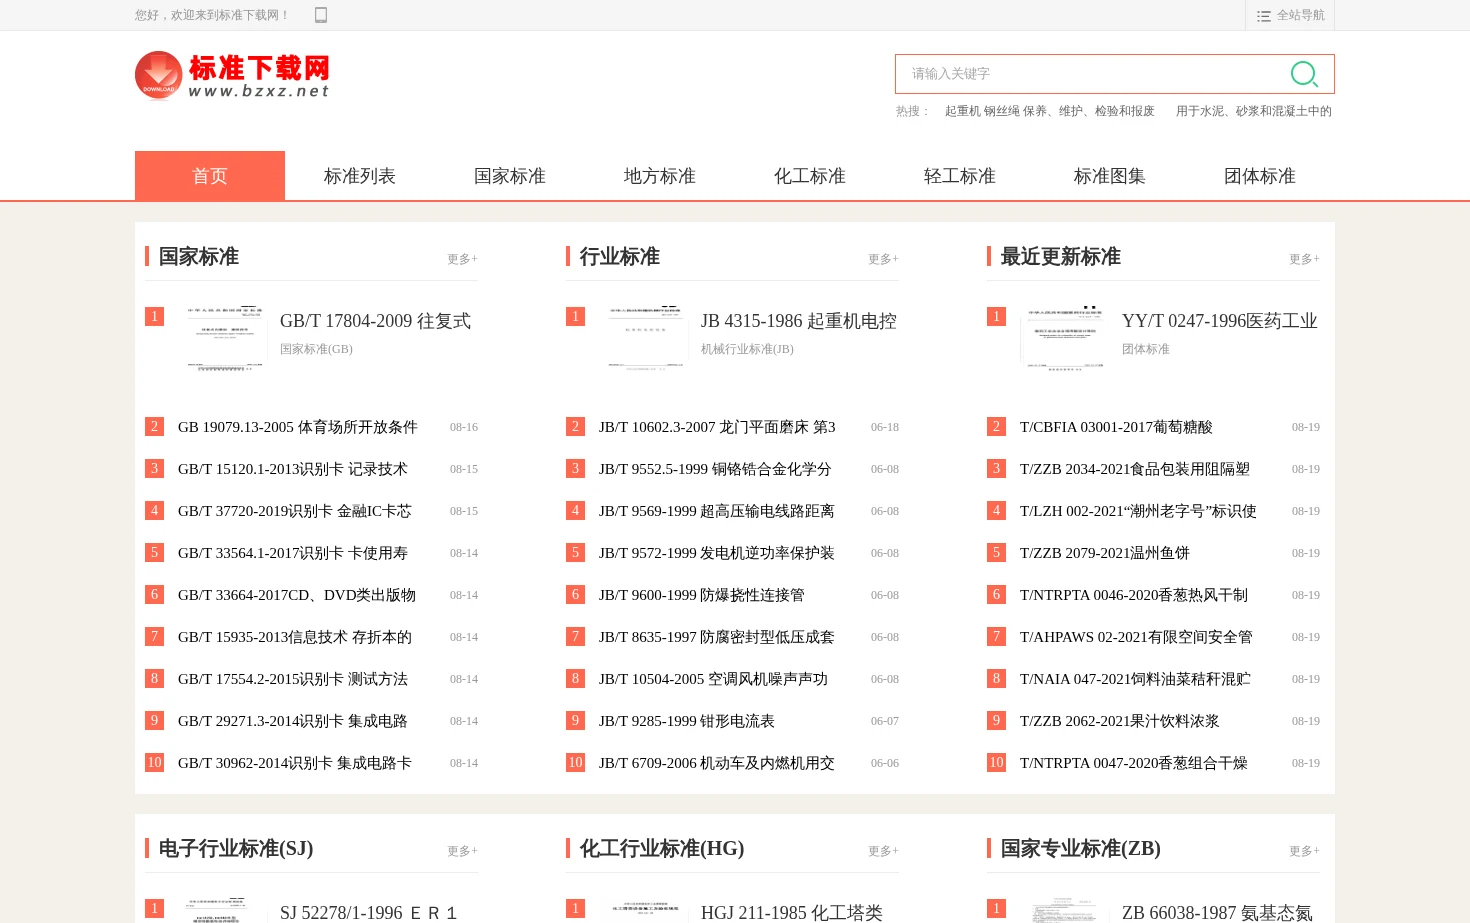The image size is (1470, 923).
Task: Expand 更多+ in 行业标准 section
Action: coord(883,259)
